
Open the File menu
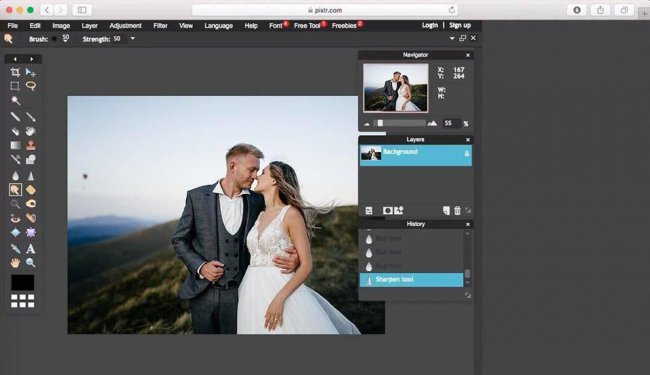[x=13, y=26]
